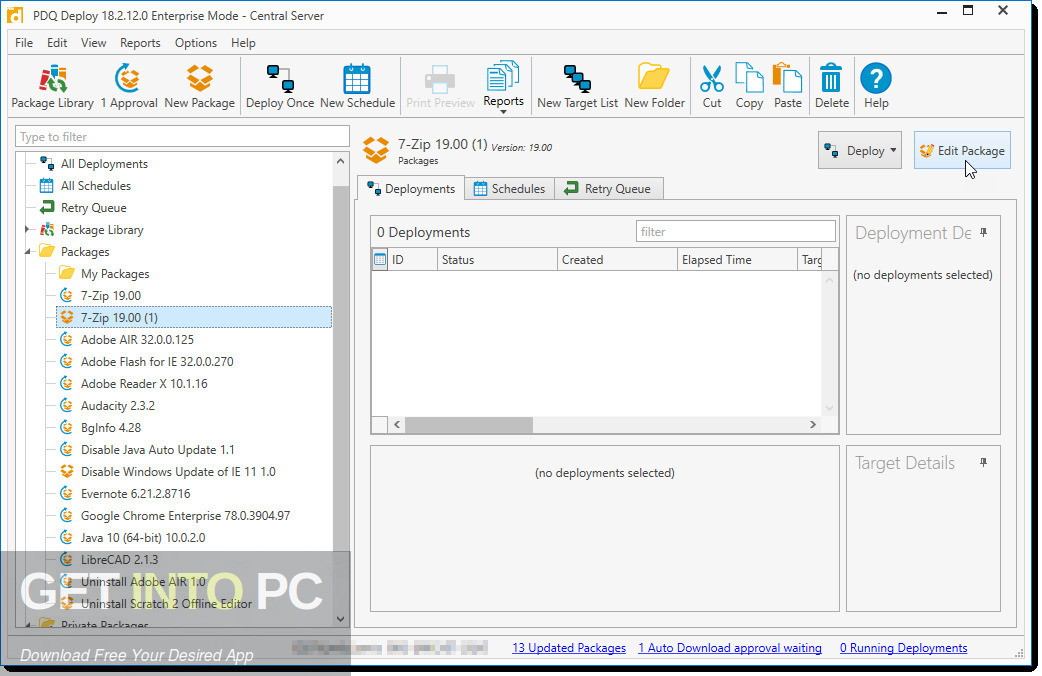Screen dimensions: 1042x676
Task: Open Help from the toolbar
Action: [876, 87]
